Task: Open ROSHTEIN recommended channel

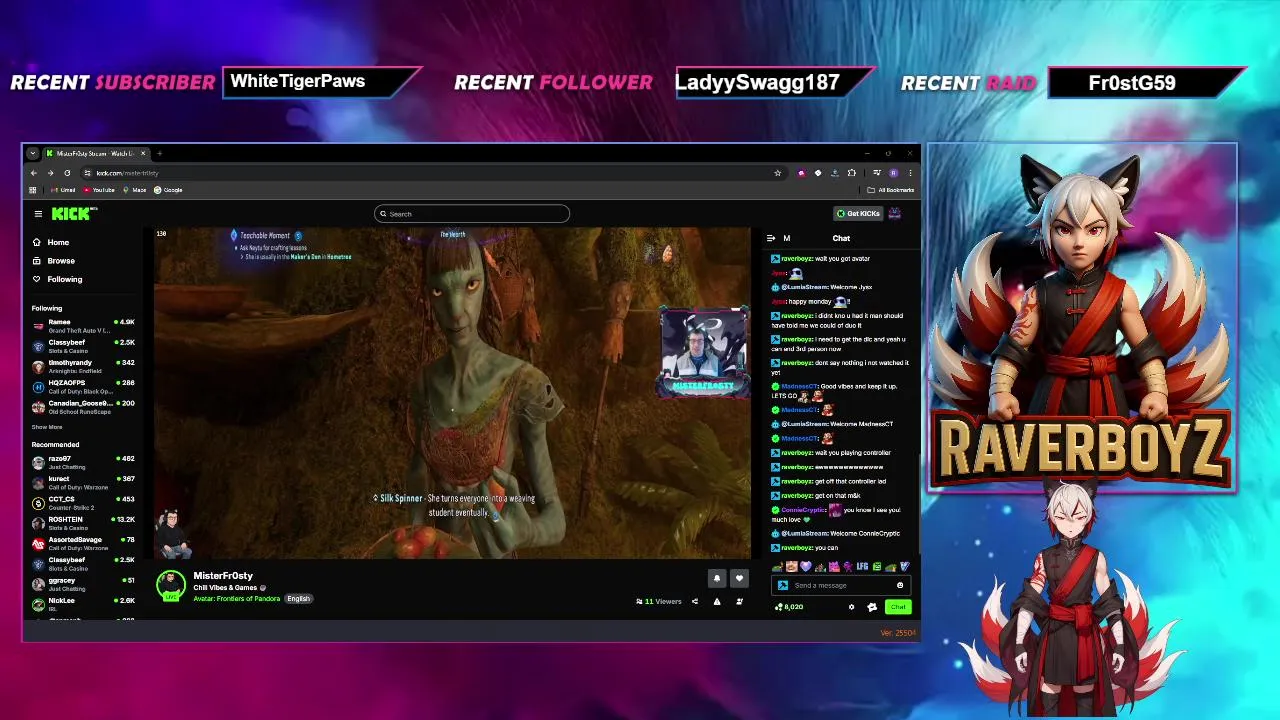Action: [84, 523]
